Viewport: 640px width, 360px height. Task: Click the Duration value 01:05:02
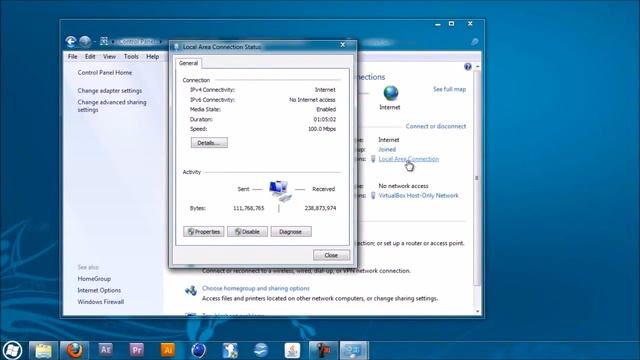(x=324, y=119)
